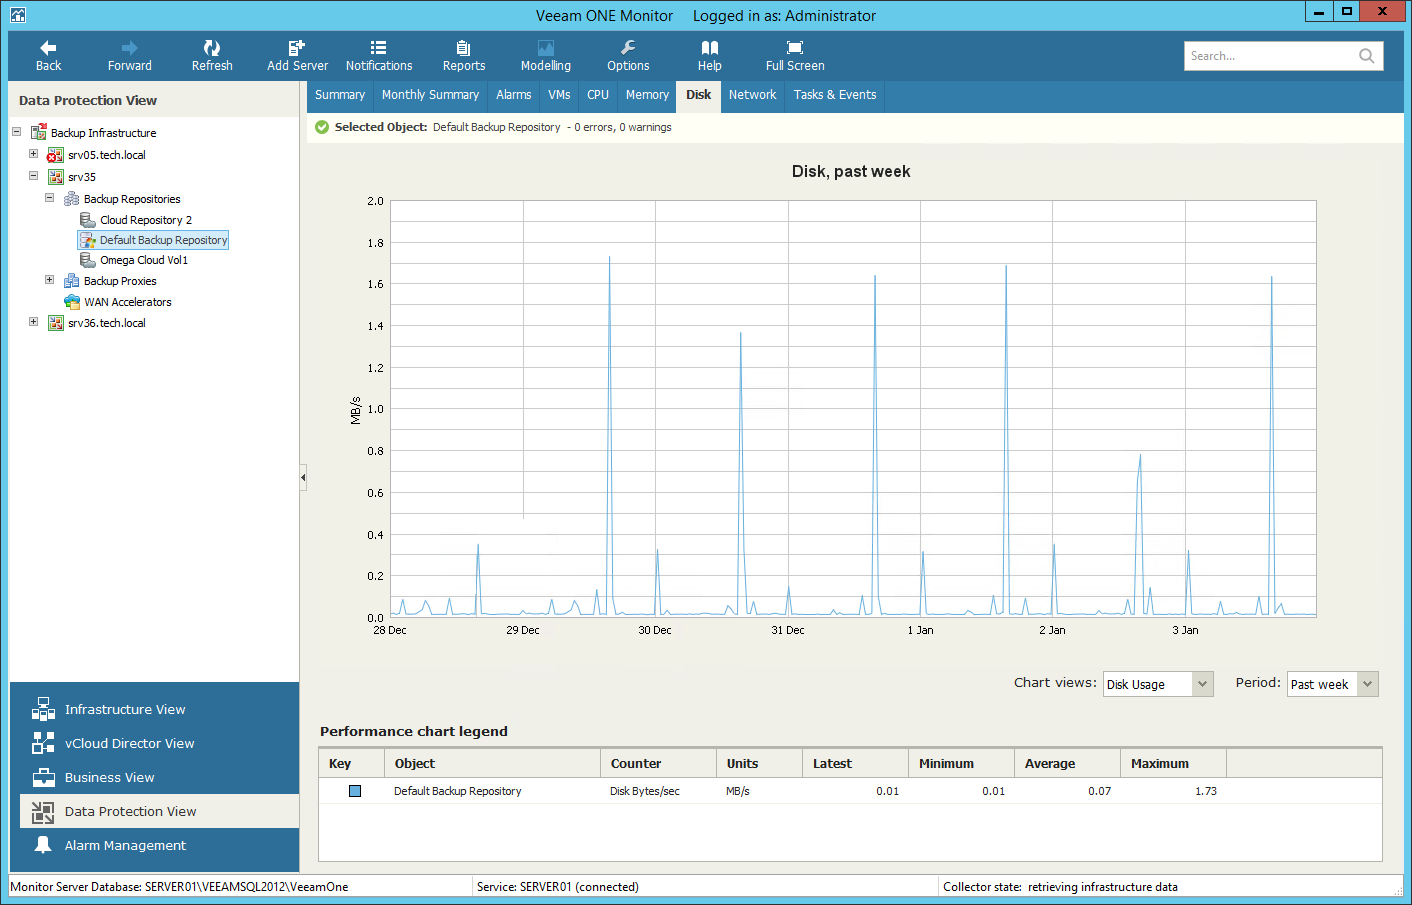Click the Infrastructure View icon
Image resolution: width=1412 pixels, height=905 pixels.
(x=43, y=709)
